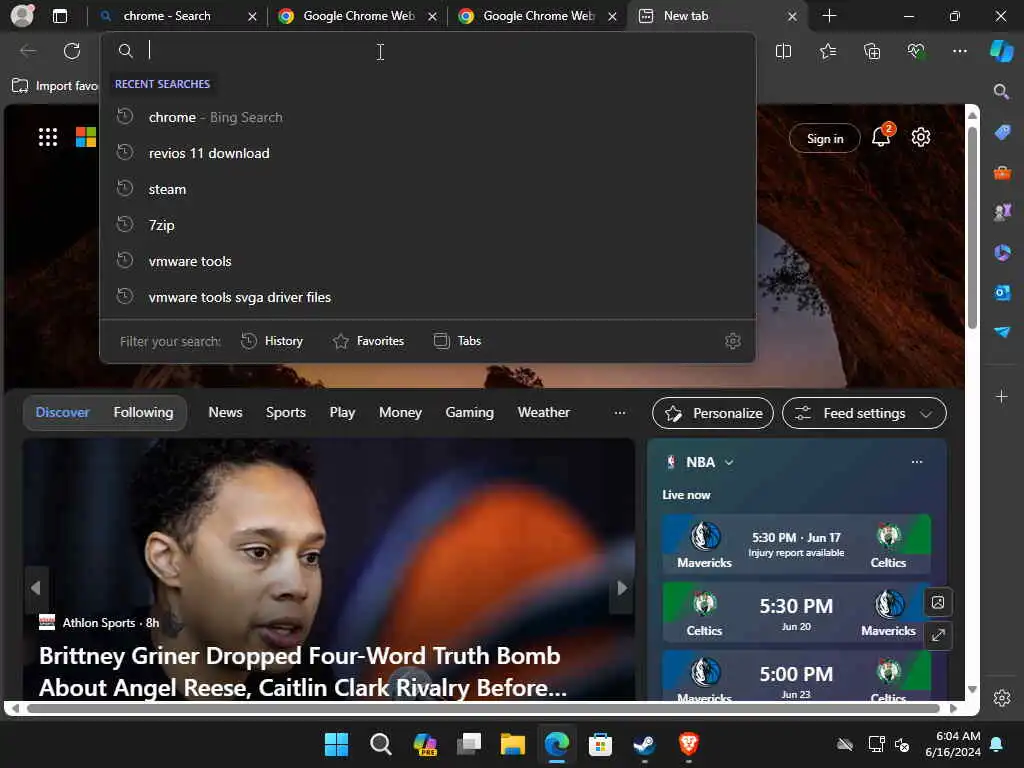
Task: Select recent search steam
Action: 428,189
